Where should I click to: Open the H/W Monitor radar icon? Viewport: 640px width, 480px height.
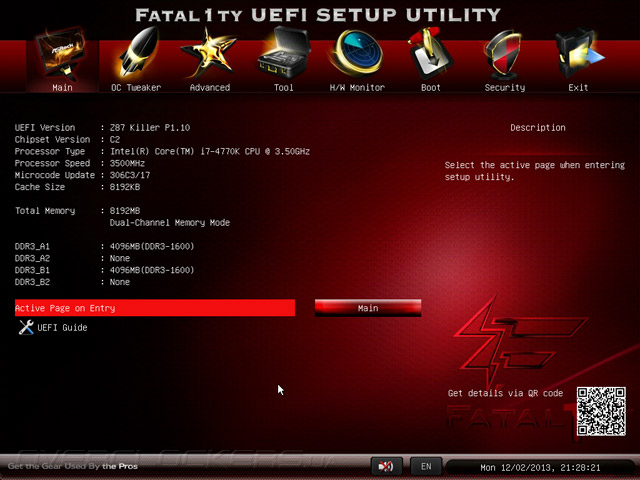[x=356, y=53]
